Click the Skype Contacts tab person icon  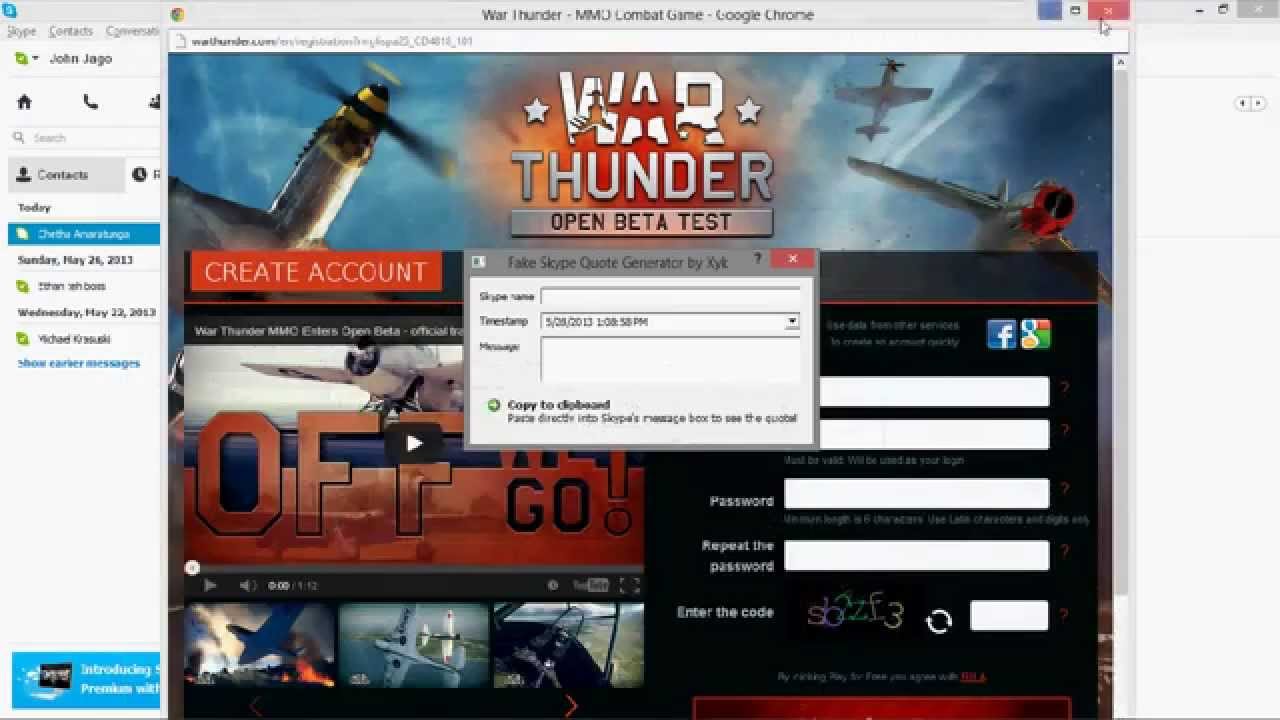[24, 175]
